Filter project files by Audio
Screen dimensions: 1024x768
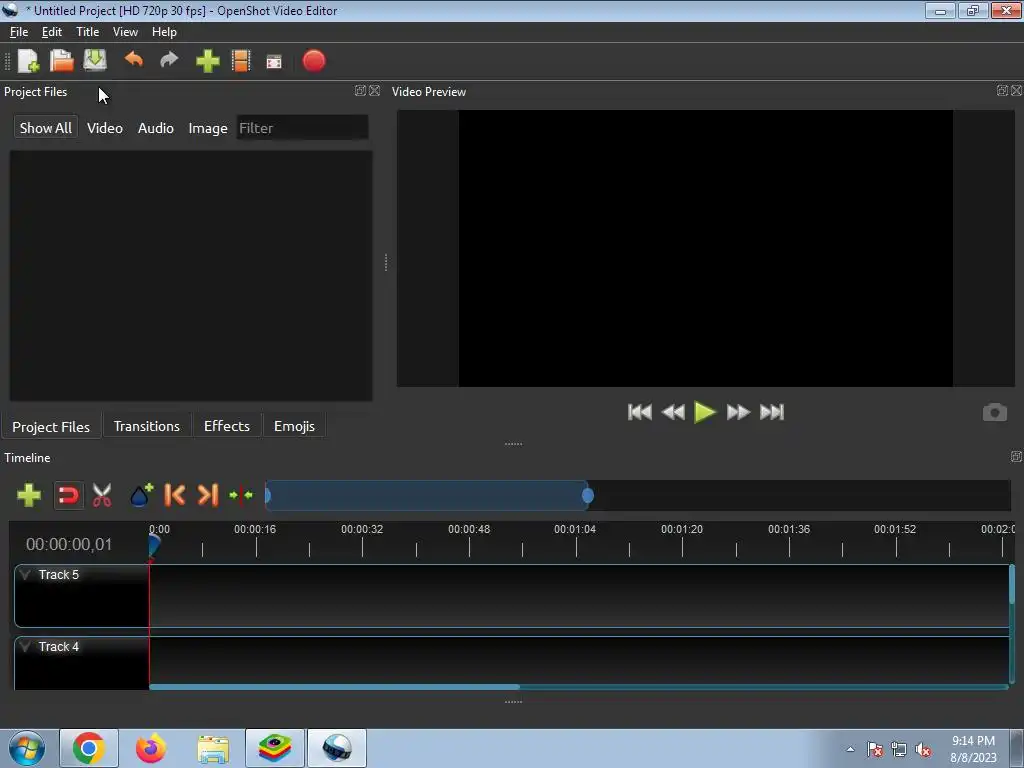pos(155,128)
